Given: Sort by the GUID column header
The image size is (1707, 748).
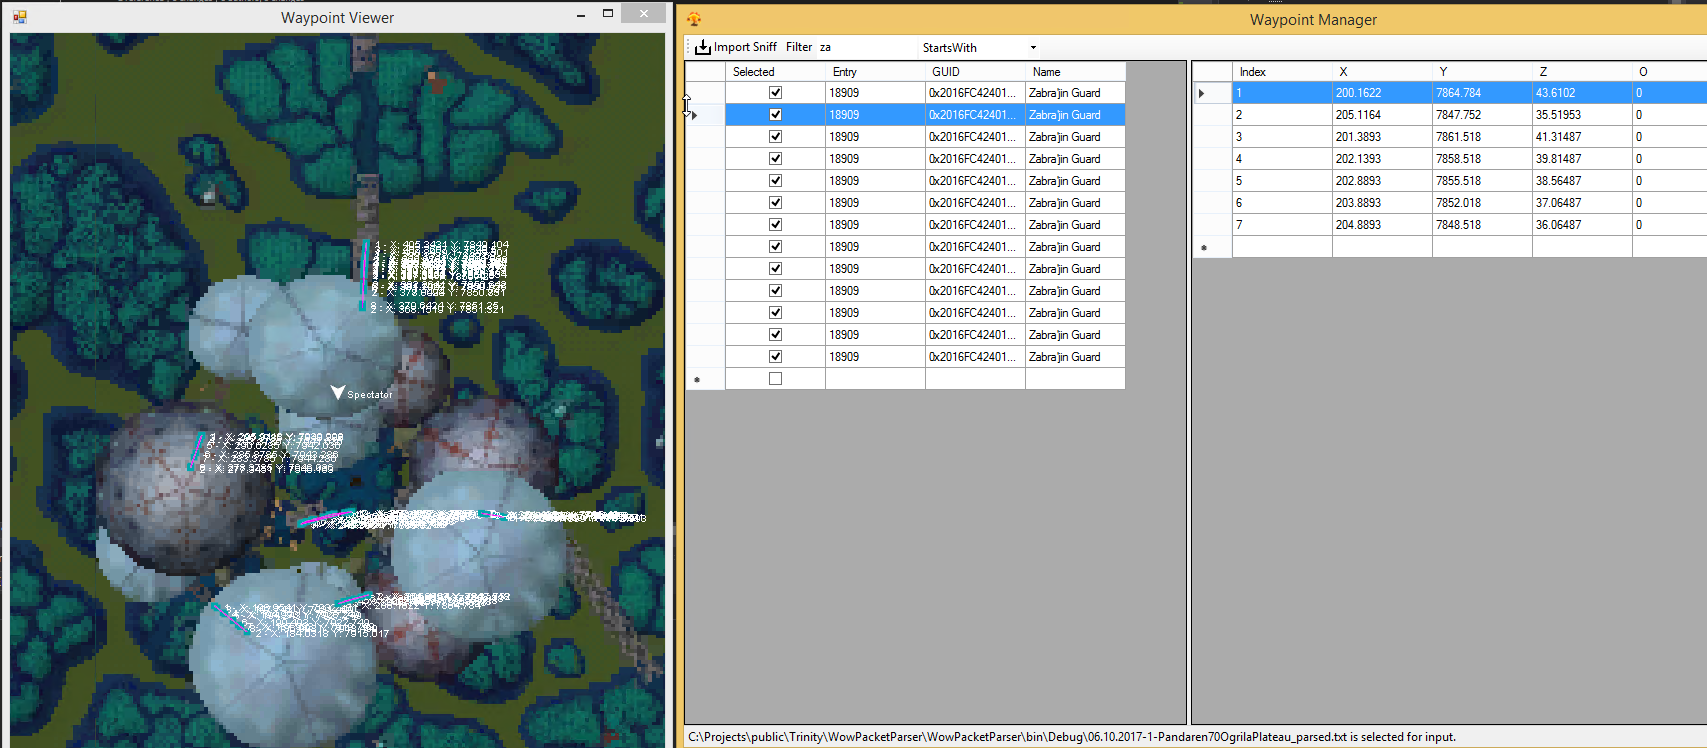Looking at the screenshot, I should click(x=975, y=71).
